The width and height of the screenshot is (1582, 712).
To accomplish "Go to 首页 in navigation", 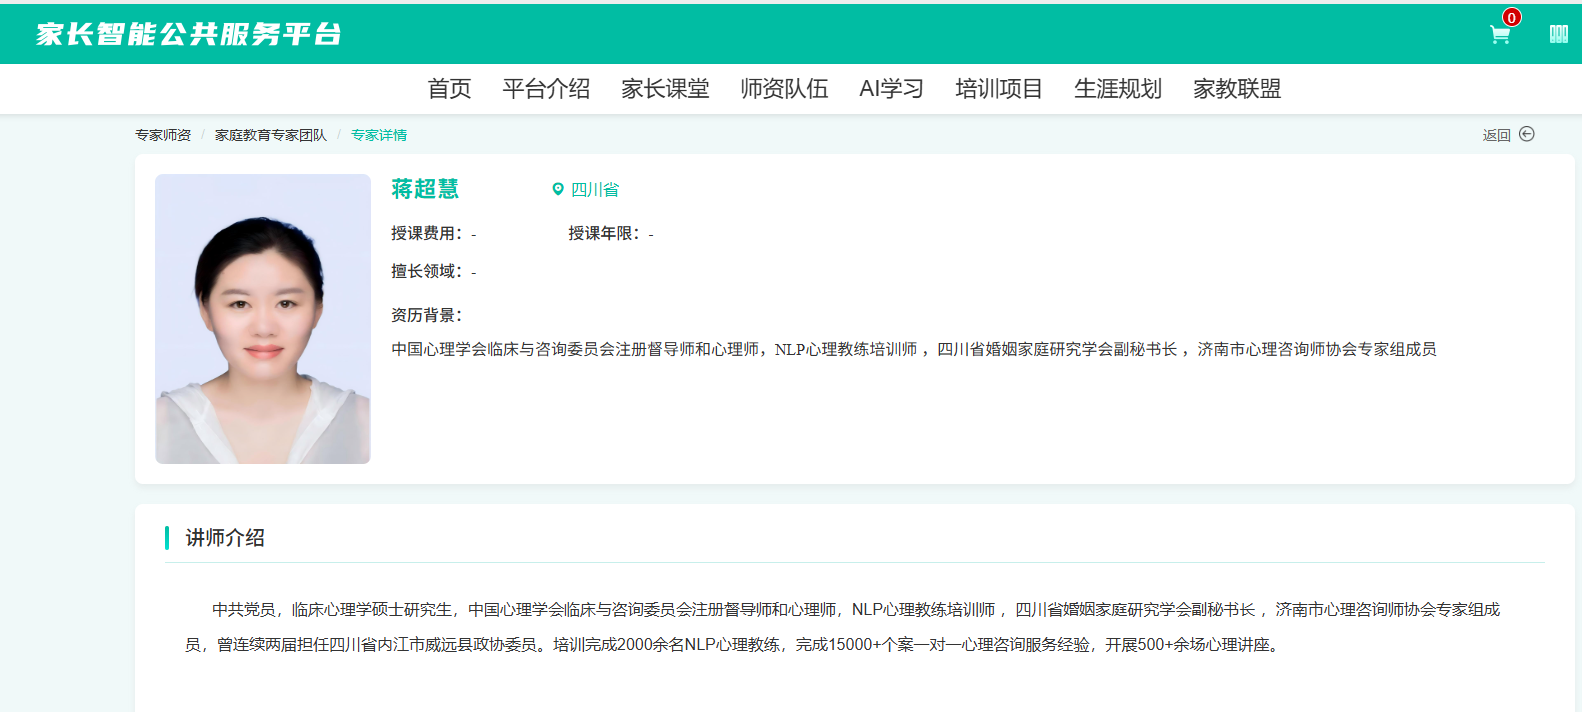I will click(449, 89).
